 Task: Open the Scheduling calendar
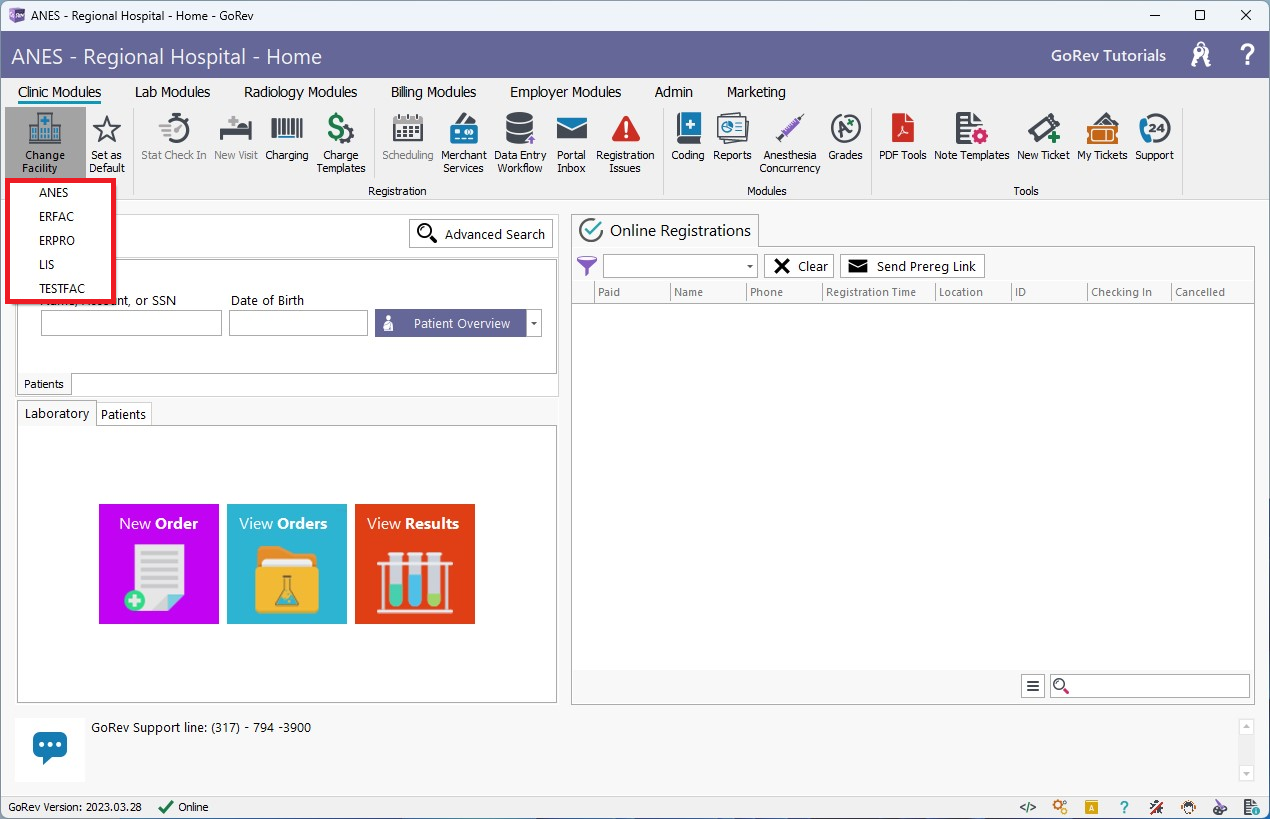[x=408, y=138]
